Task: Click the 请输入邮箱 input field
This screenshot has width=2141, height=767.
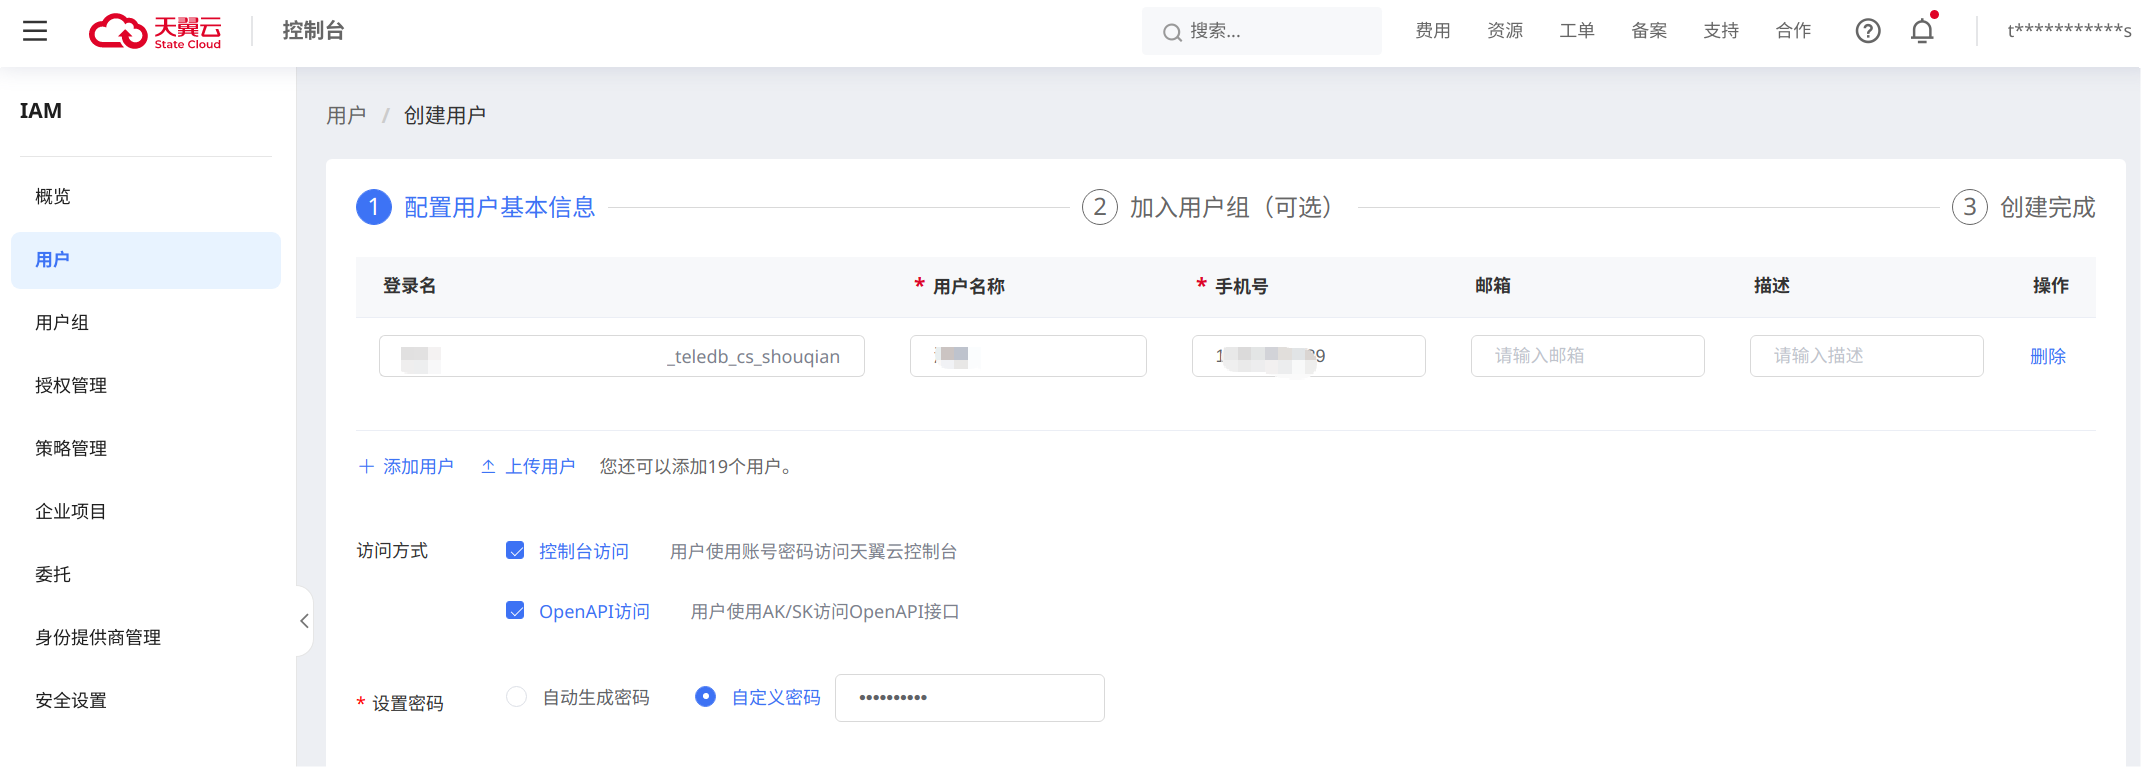Action: pyautogui.click(x=1588, y=356)
